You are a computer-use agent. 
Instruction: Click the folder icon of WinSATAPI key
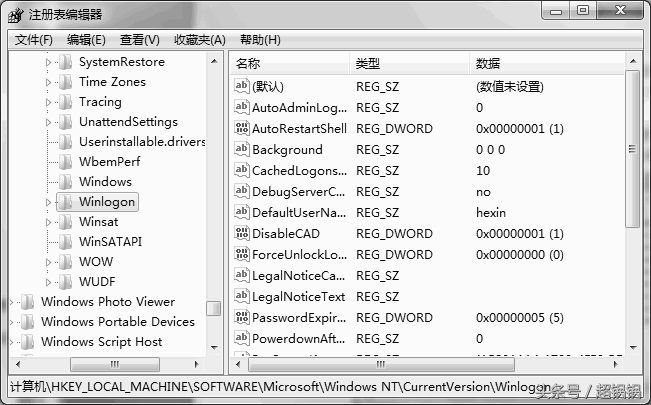pos(65,242)
